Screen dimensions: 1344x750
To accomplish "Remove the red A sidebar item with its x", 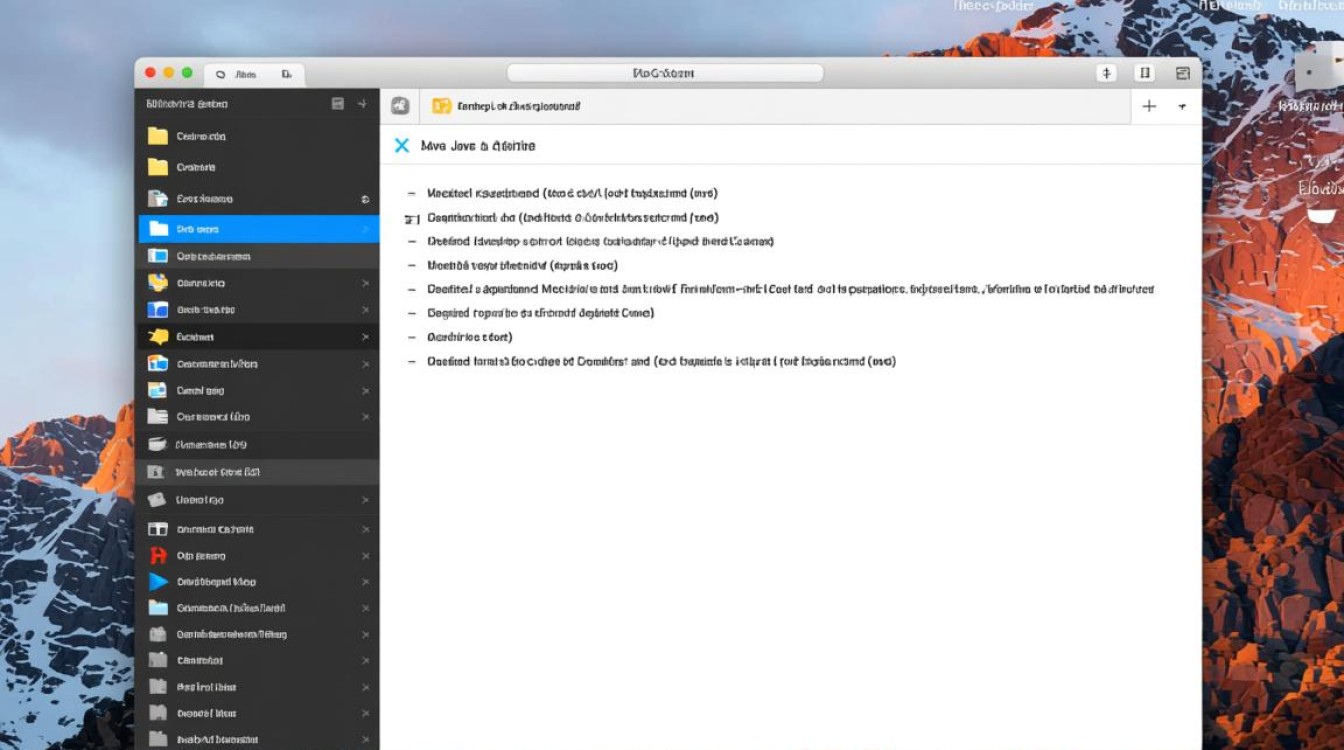I will click(365, 556).
